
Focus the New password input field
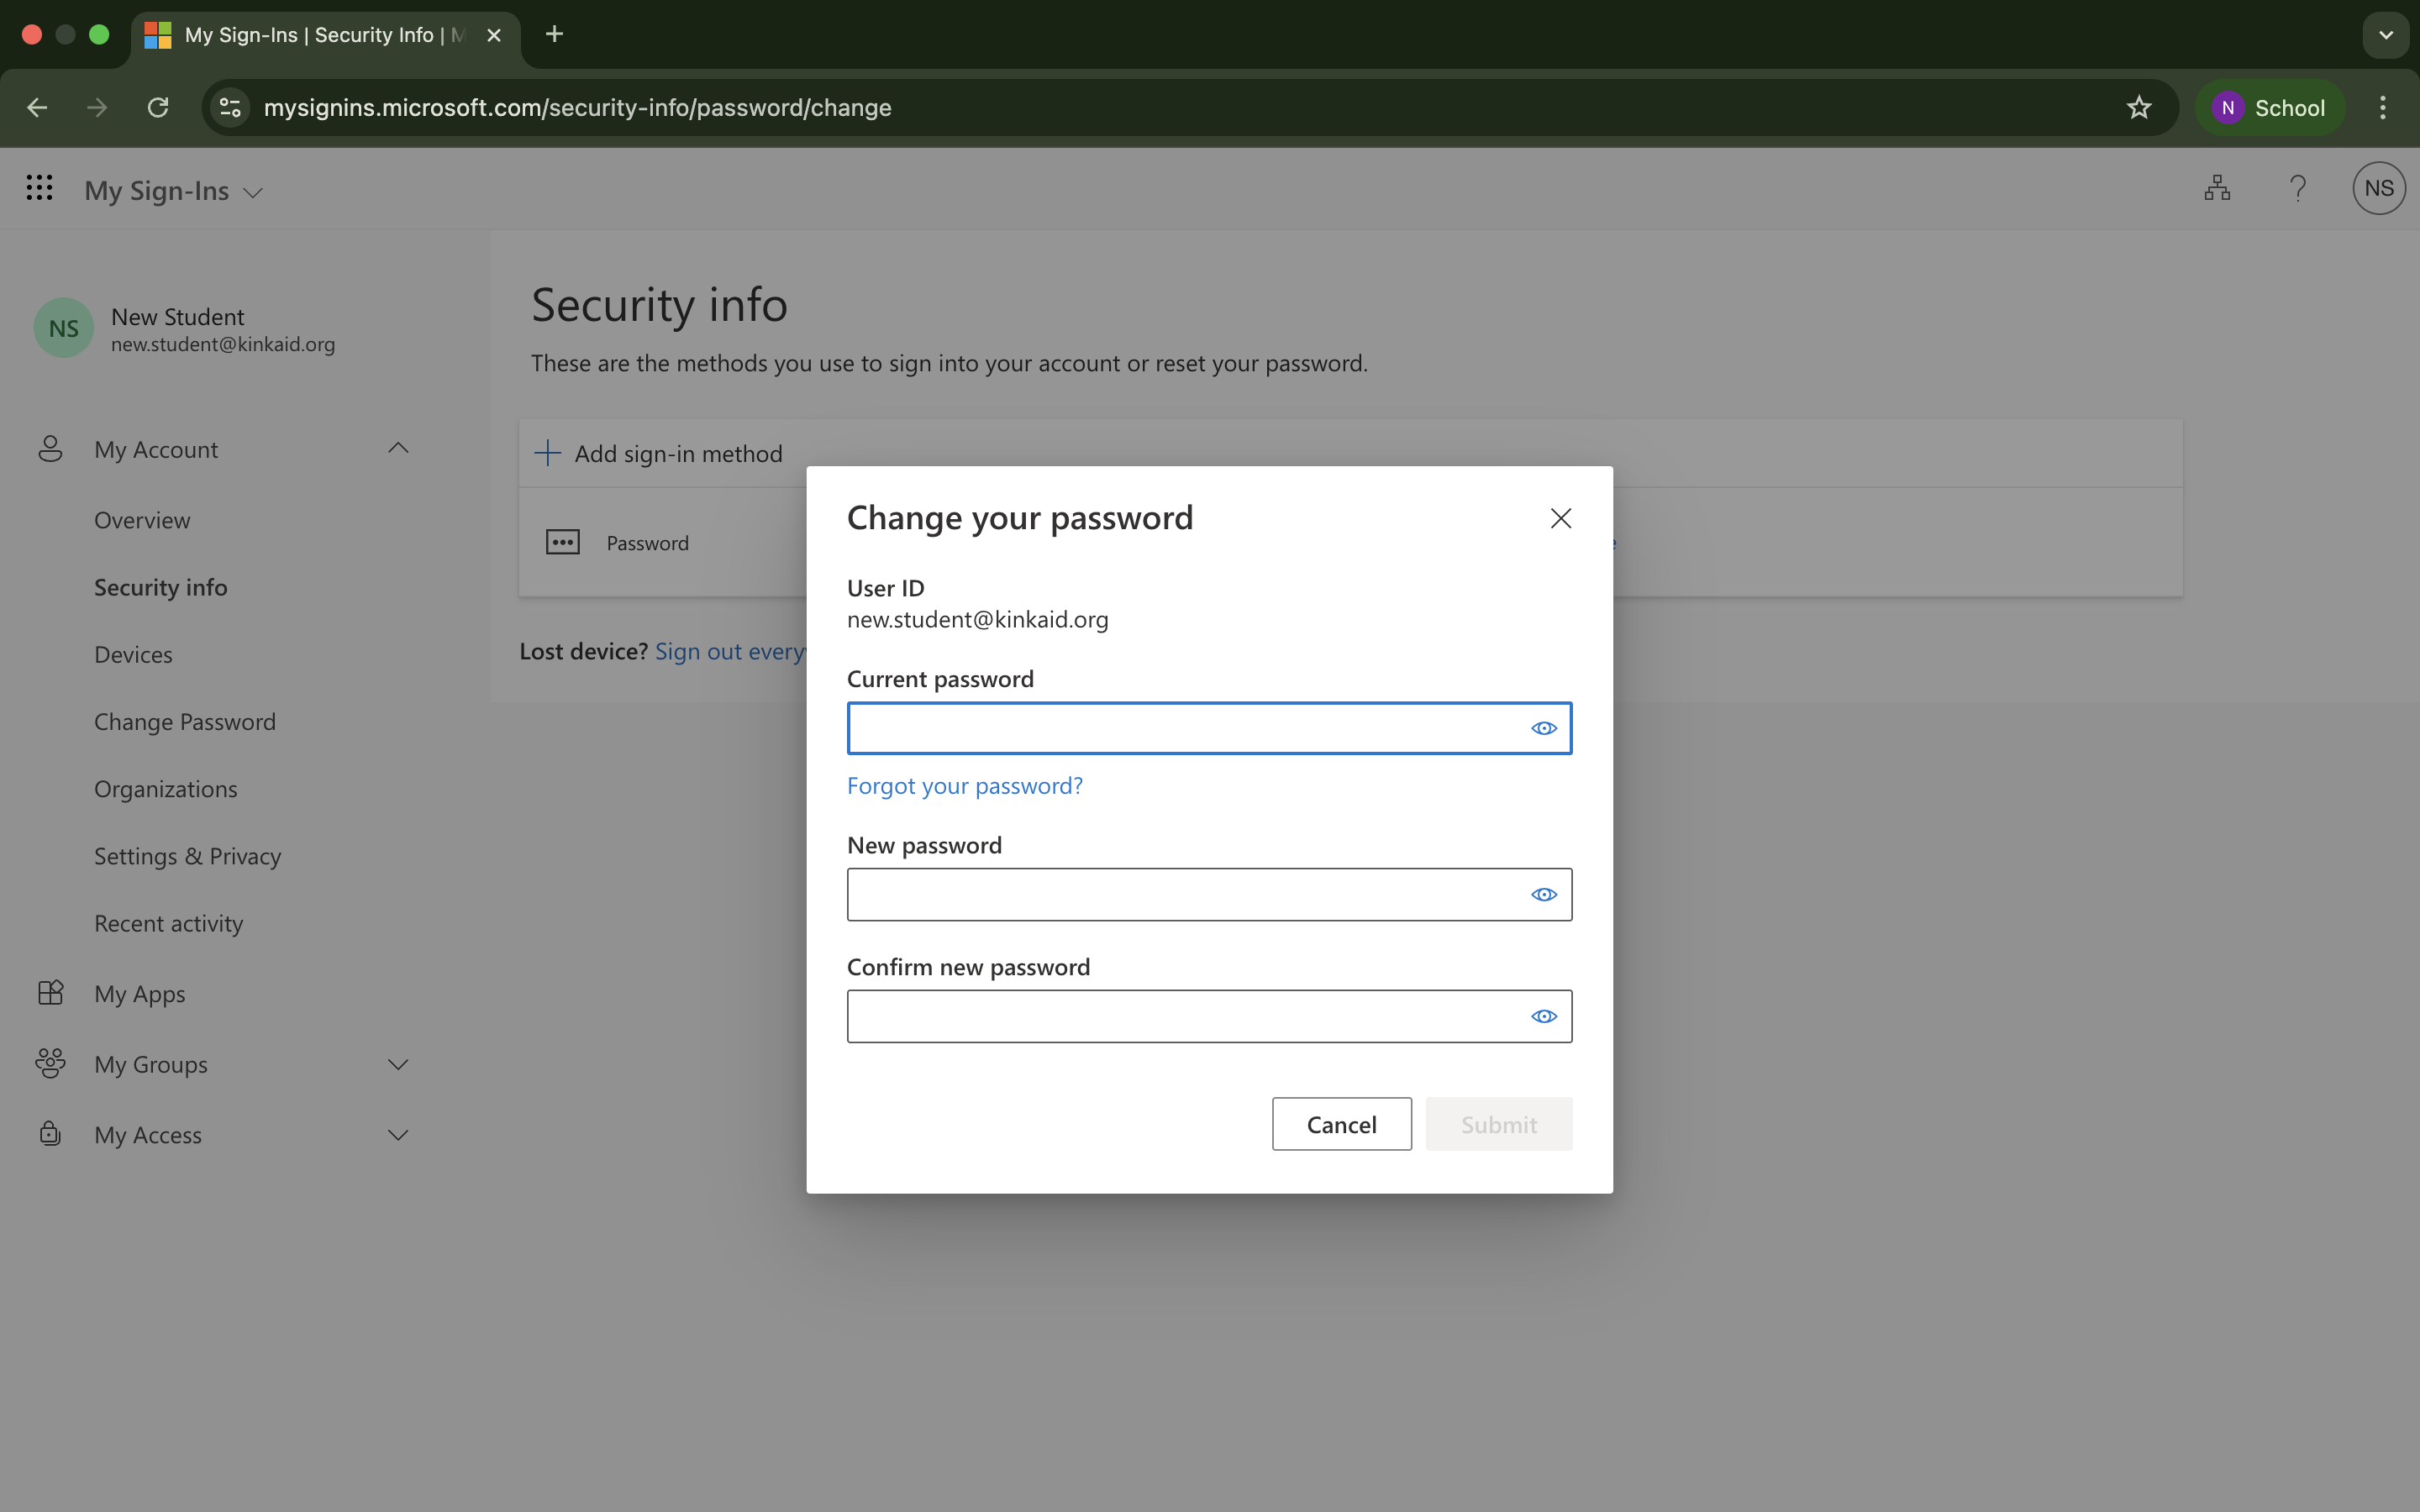1180,895
